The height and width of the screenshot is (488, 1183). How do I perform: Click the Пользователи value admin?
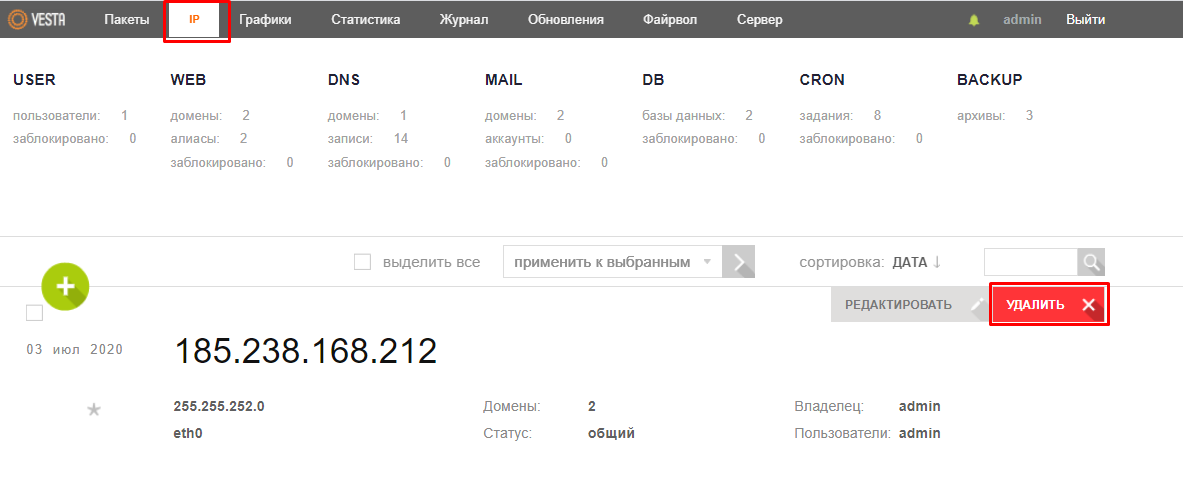pyautogui.click(x=920, y=434)
